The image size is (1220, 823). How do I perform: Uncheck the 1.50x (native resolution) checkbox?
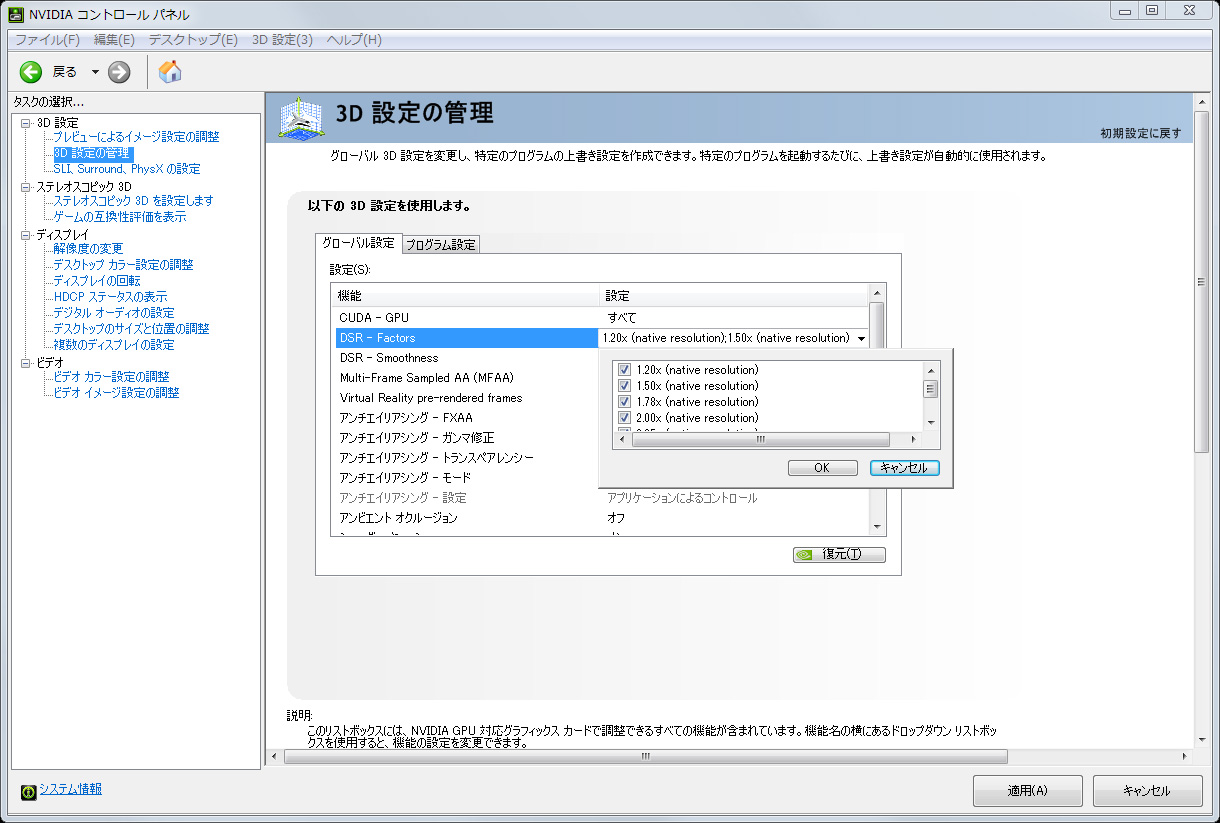624,386
